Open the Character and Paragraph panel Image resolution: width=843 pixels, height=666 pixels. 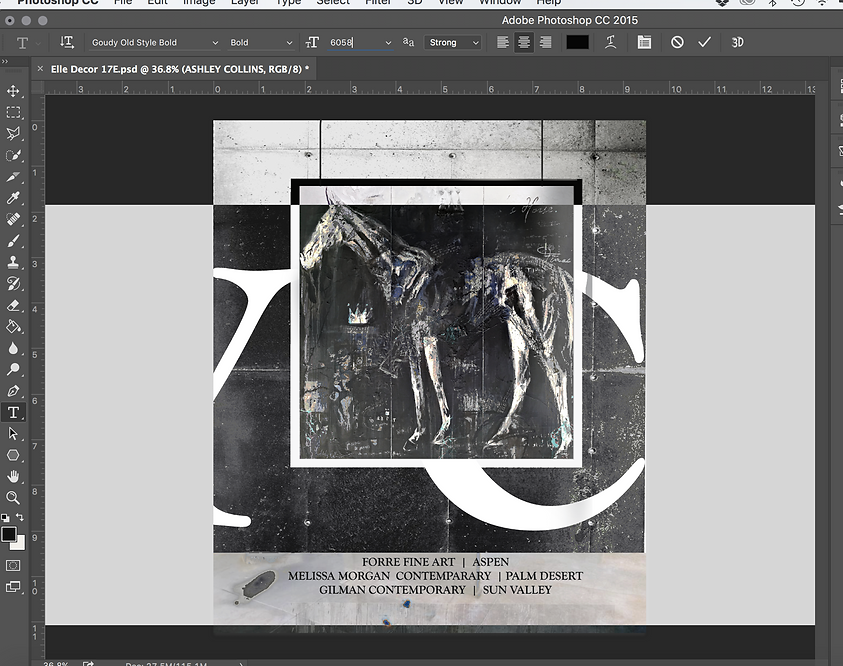coord(644,42)
